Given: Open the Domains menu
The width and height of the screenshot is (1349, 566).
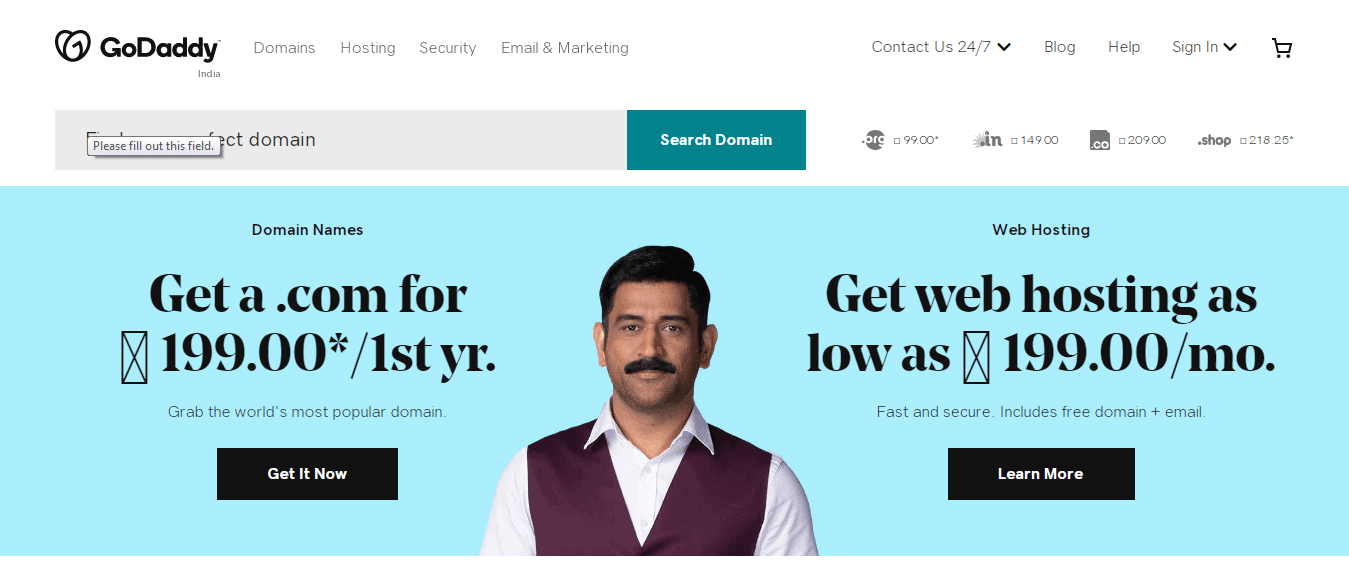Looking at the screenshot, I should [x=284, y=48].
